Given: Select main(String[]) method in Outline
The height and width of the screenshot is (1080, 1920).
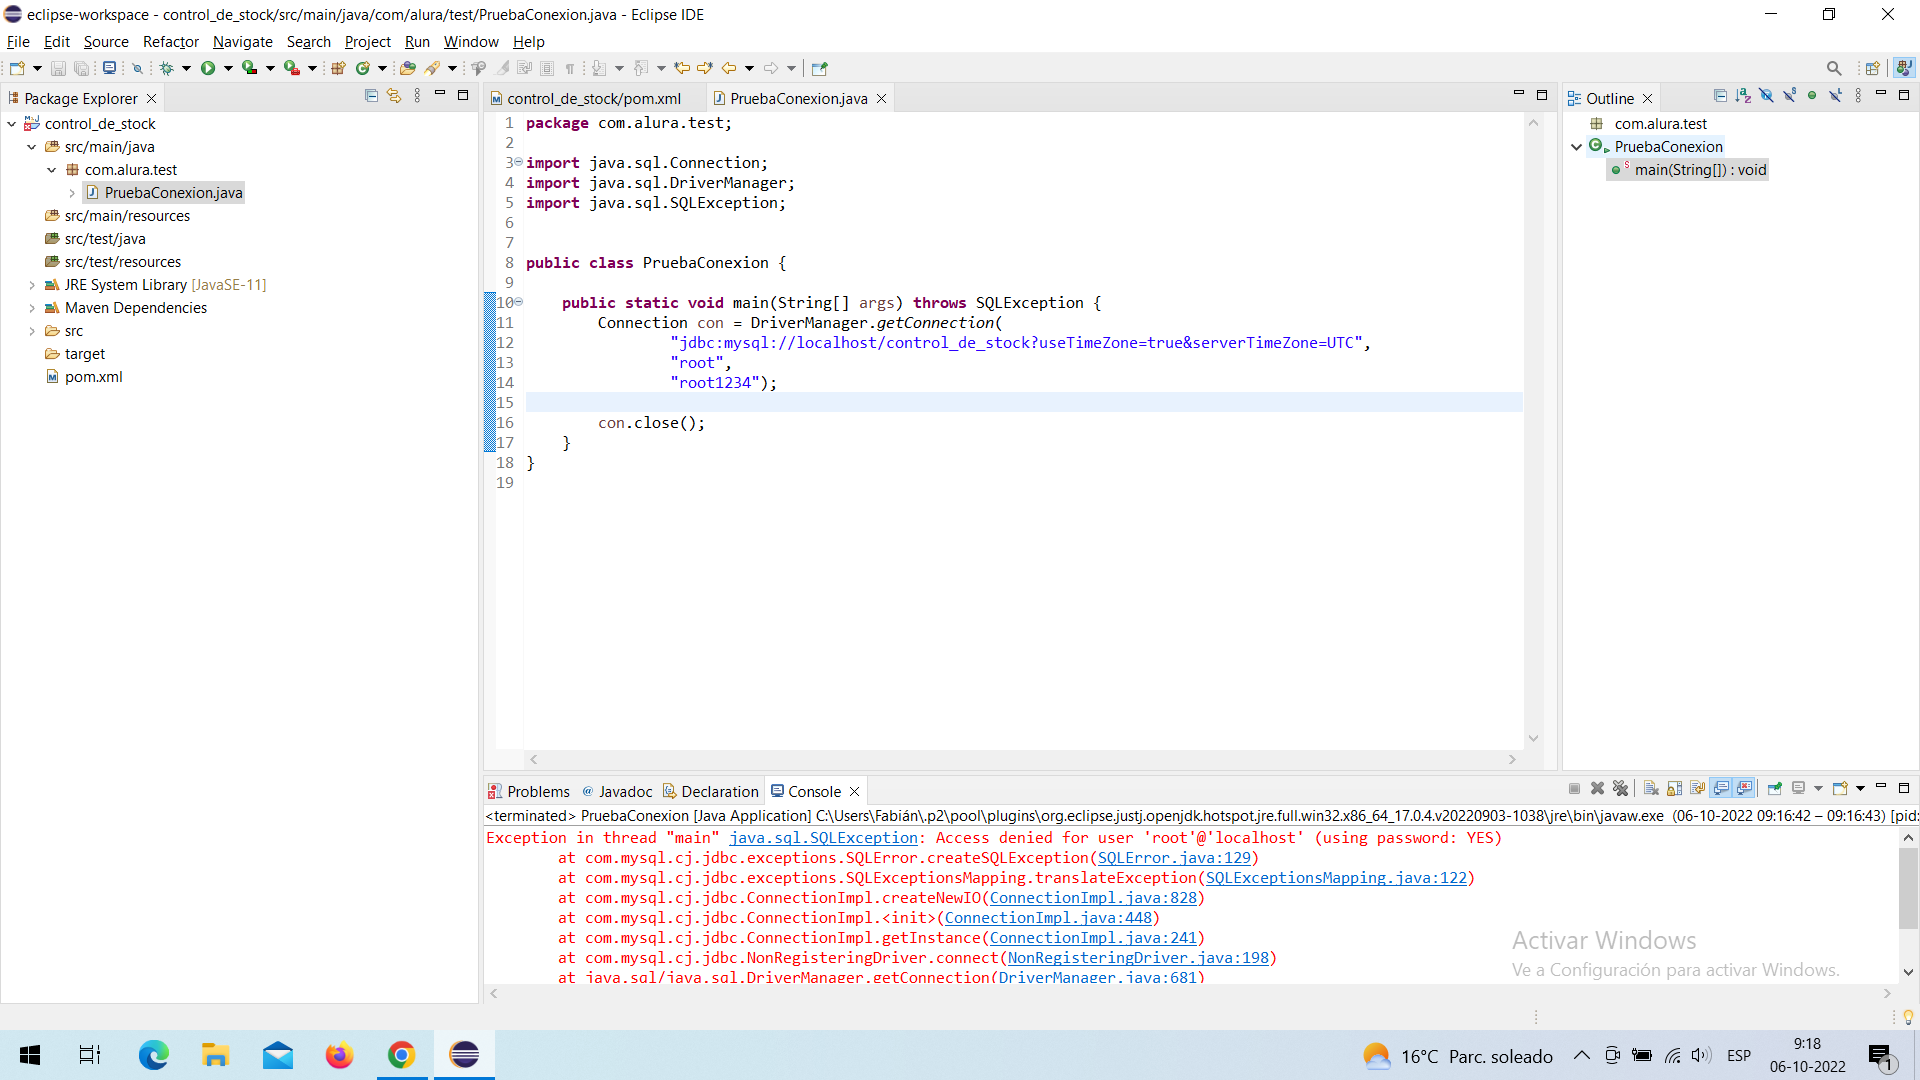Looking at the screenshot, I should 1700,170.
